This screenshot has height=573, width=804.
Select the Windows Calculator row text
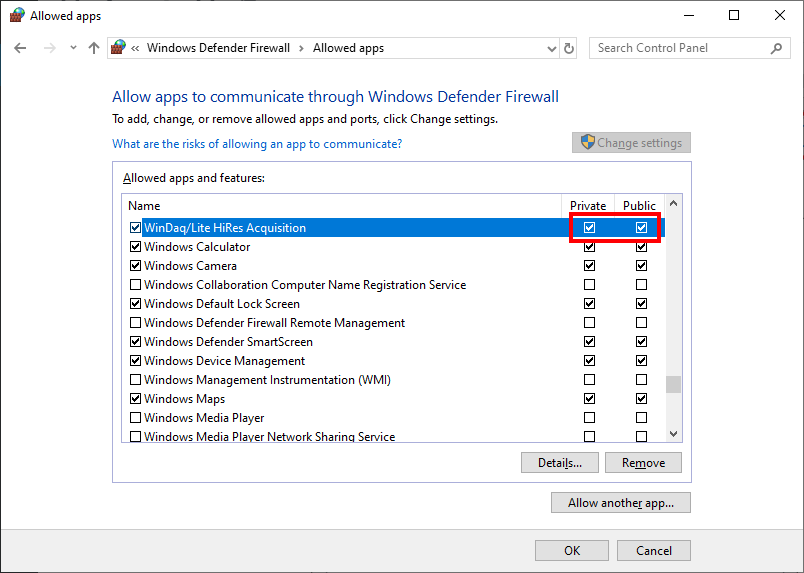pyautogui.click(x=197, y=247)
